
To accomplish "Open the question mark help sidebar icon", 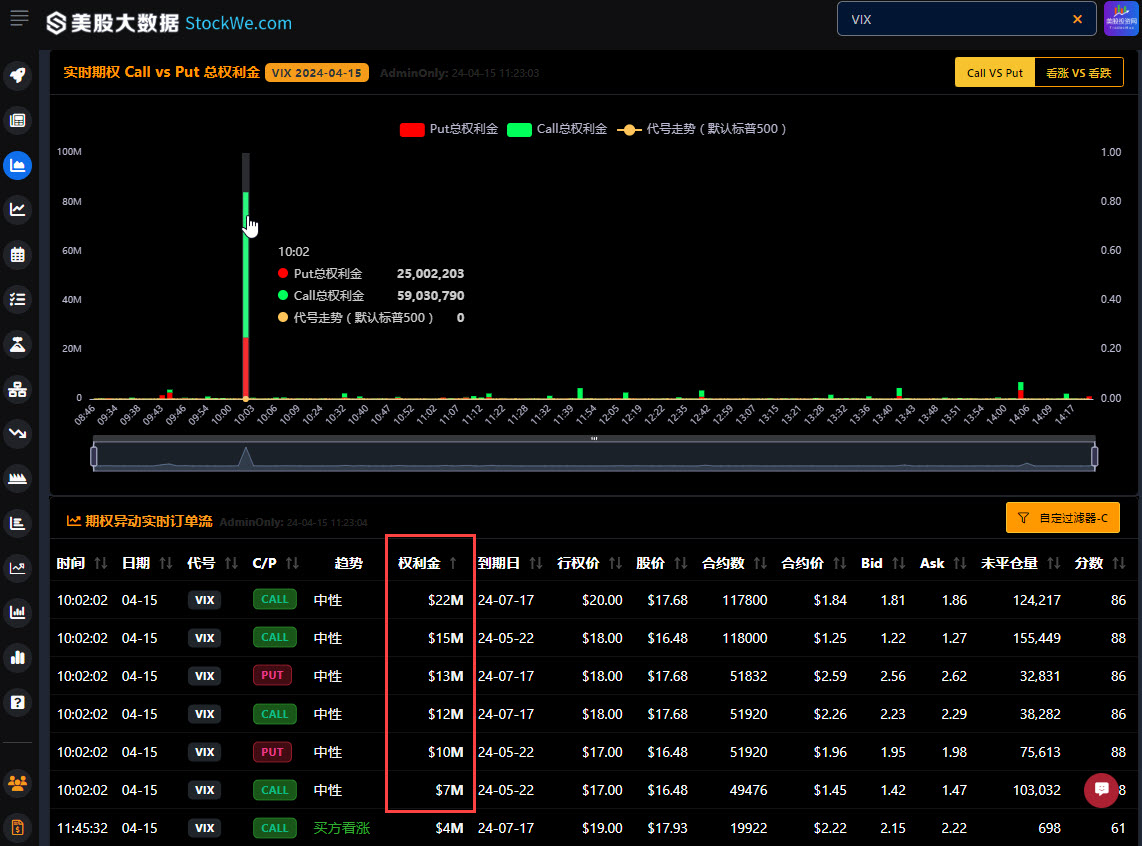I will click(17, 702).
